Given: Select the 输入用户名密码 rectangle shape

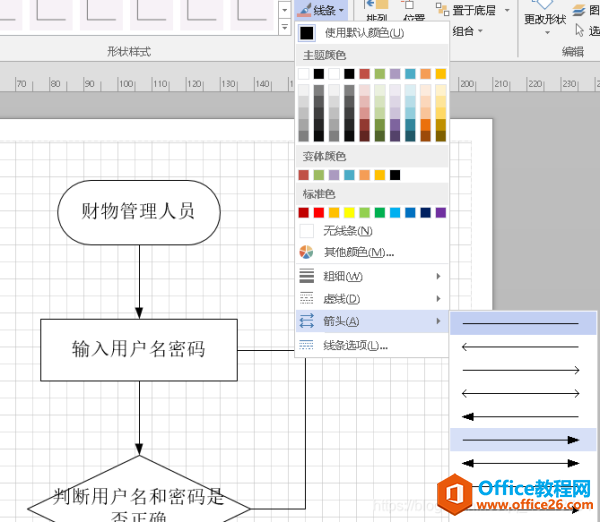Looking at the screenshot, I should tap(138, 349).
